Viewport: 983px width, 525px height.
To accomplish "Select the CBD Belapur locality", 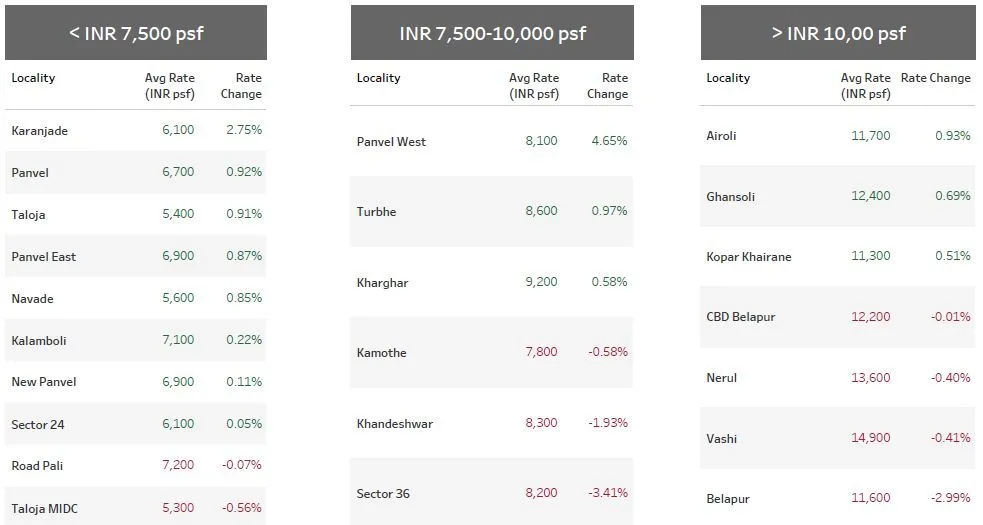I will pyautogui.click(x=741, y=317).
